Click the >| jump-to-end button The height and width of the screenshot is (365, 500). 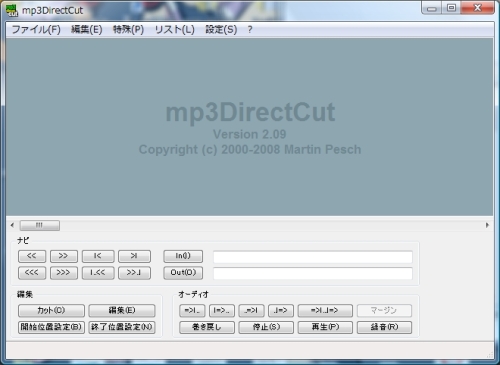(x=134, y=256)
